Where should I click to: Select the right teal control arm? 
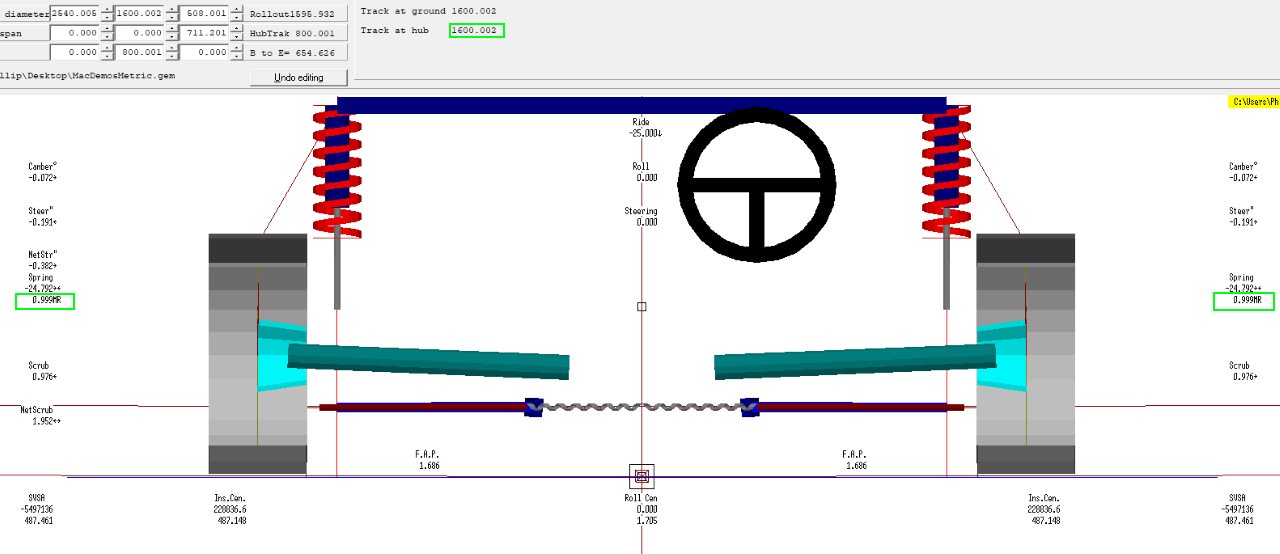(x=855, y=360)
